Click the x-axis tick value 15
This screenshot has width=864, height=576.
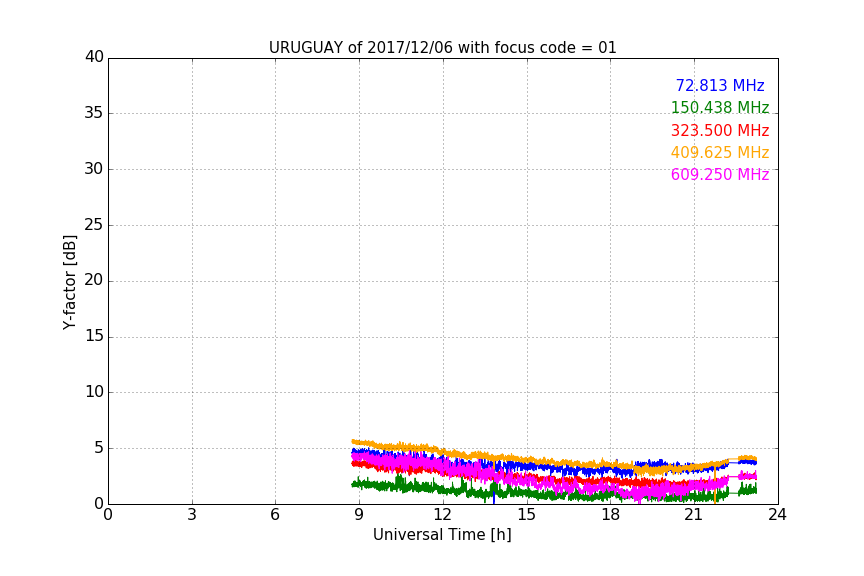(x=526, y=515)
